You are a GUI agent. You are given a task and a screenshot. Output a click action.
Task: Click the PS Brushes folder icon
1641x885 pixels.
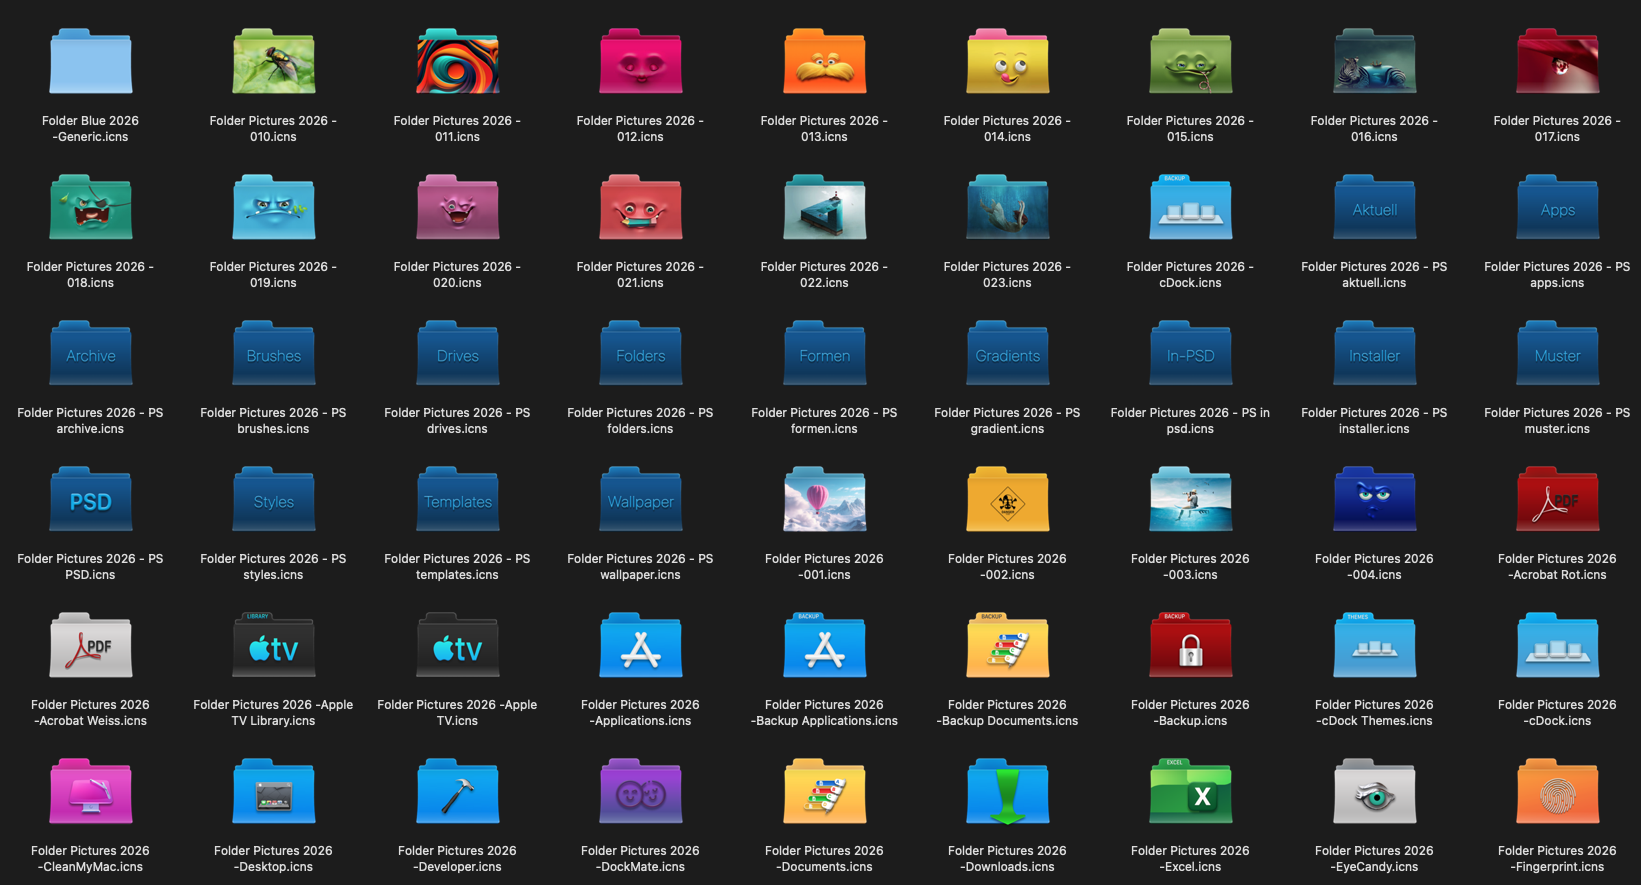[274, 354]
